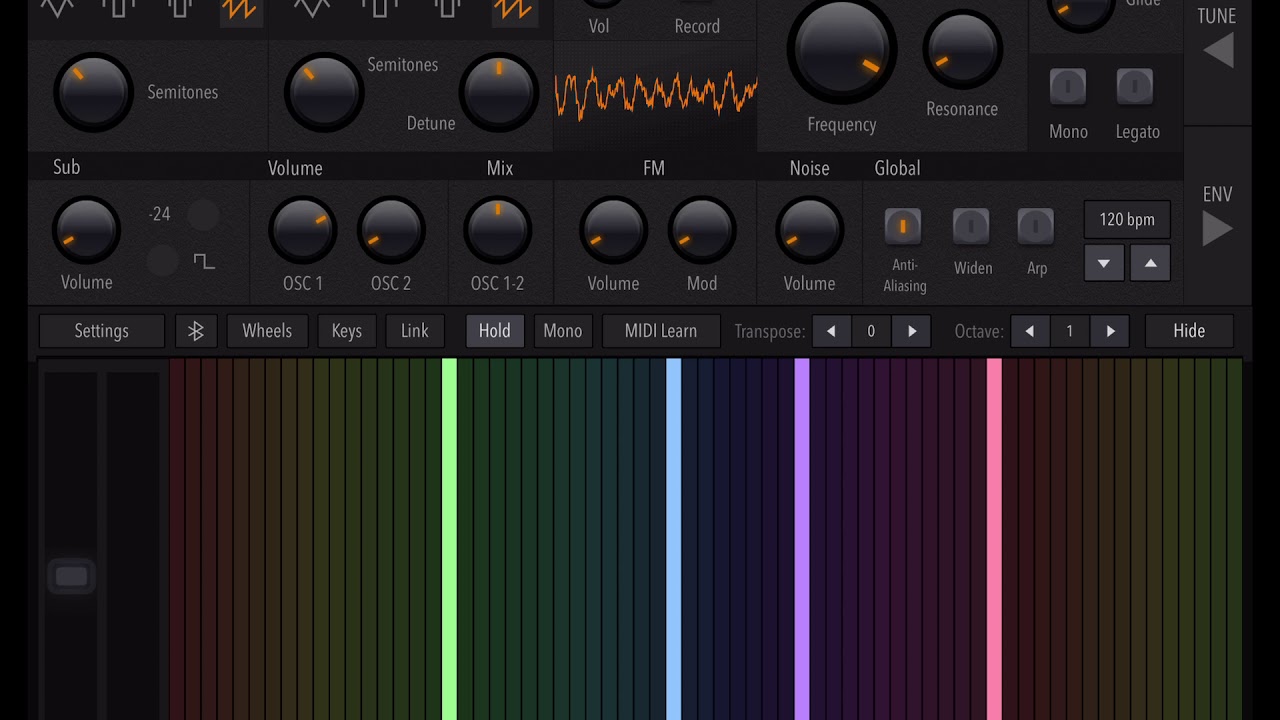
Task: Click the OSC 2 volume knob
Action: (391, 231)
